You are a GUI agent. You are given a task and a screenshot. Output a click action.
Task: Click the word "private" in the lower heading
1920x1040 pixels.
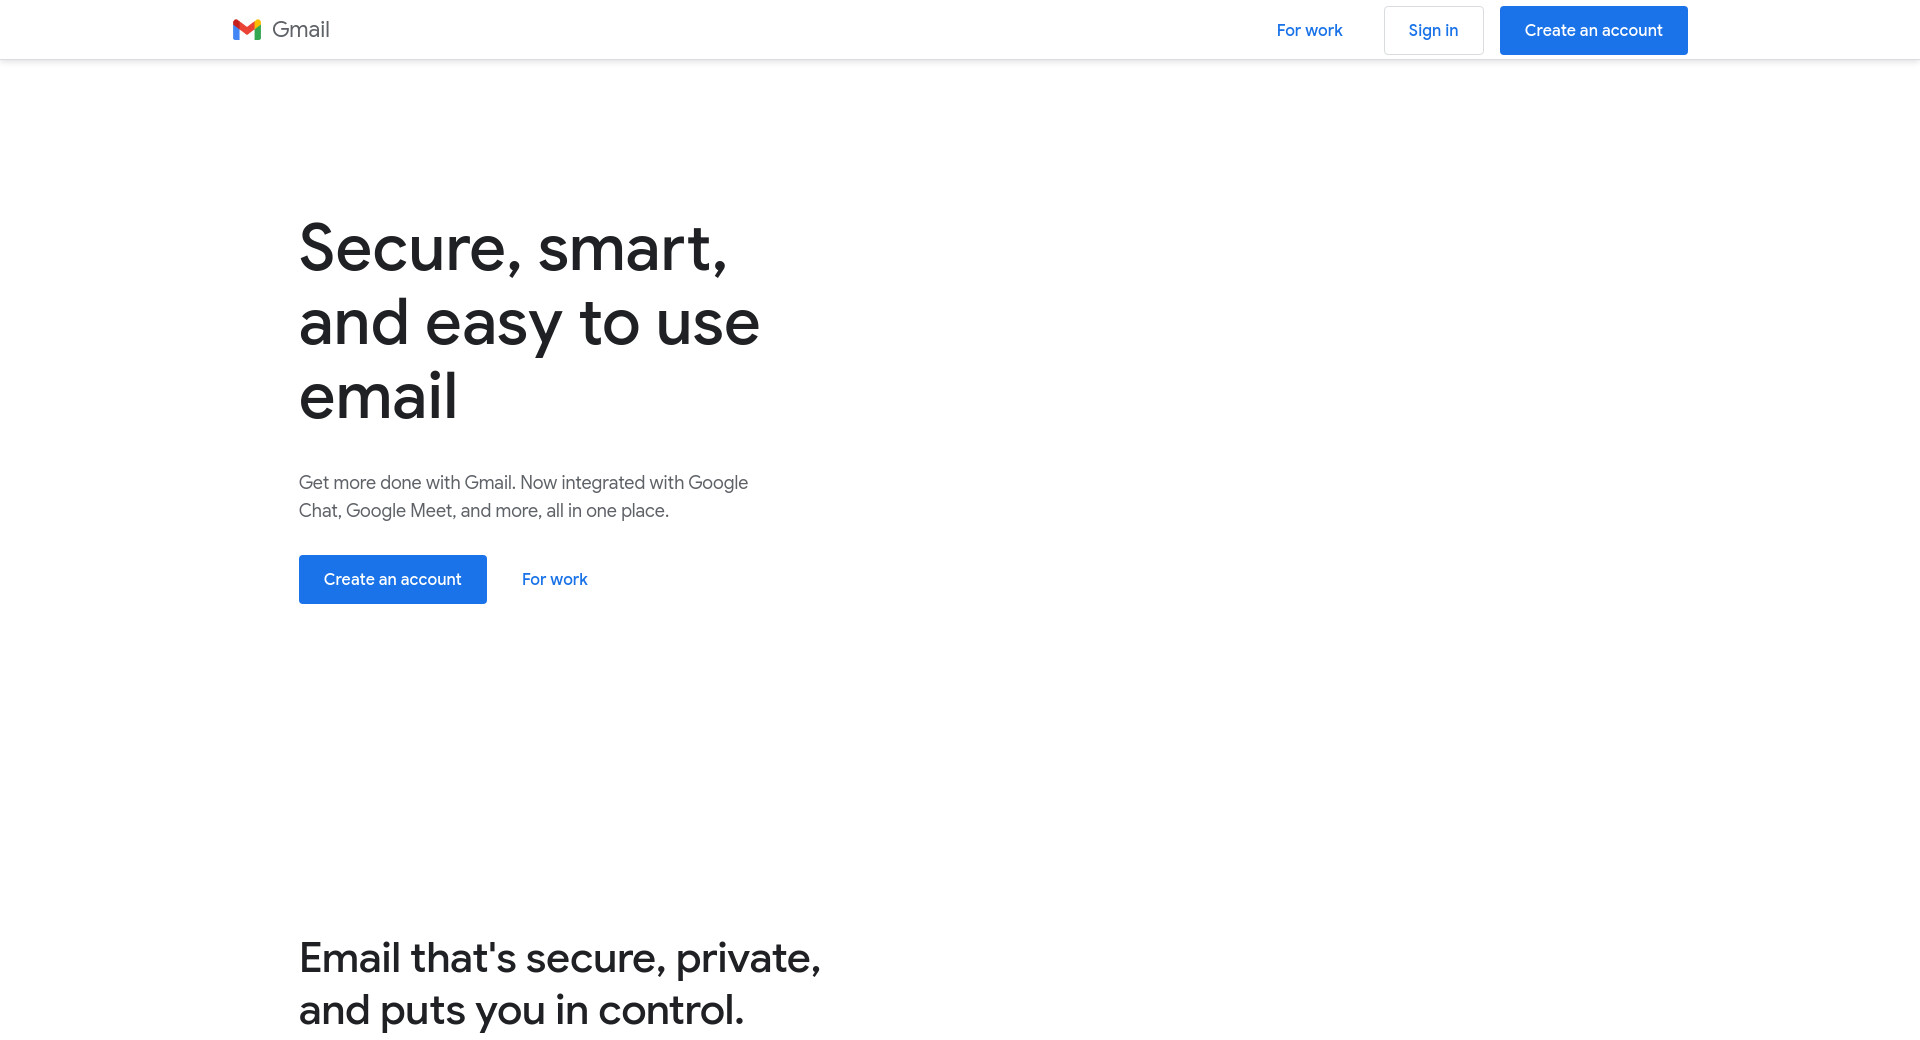point(743,958)
